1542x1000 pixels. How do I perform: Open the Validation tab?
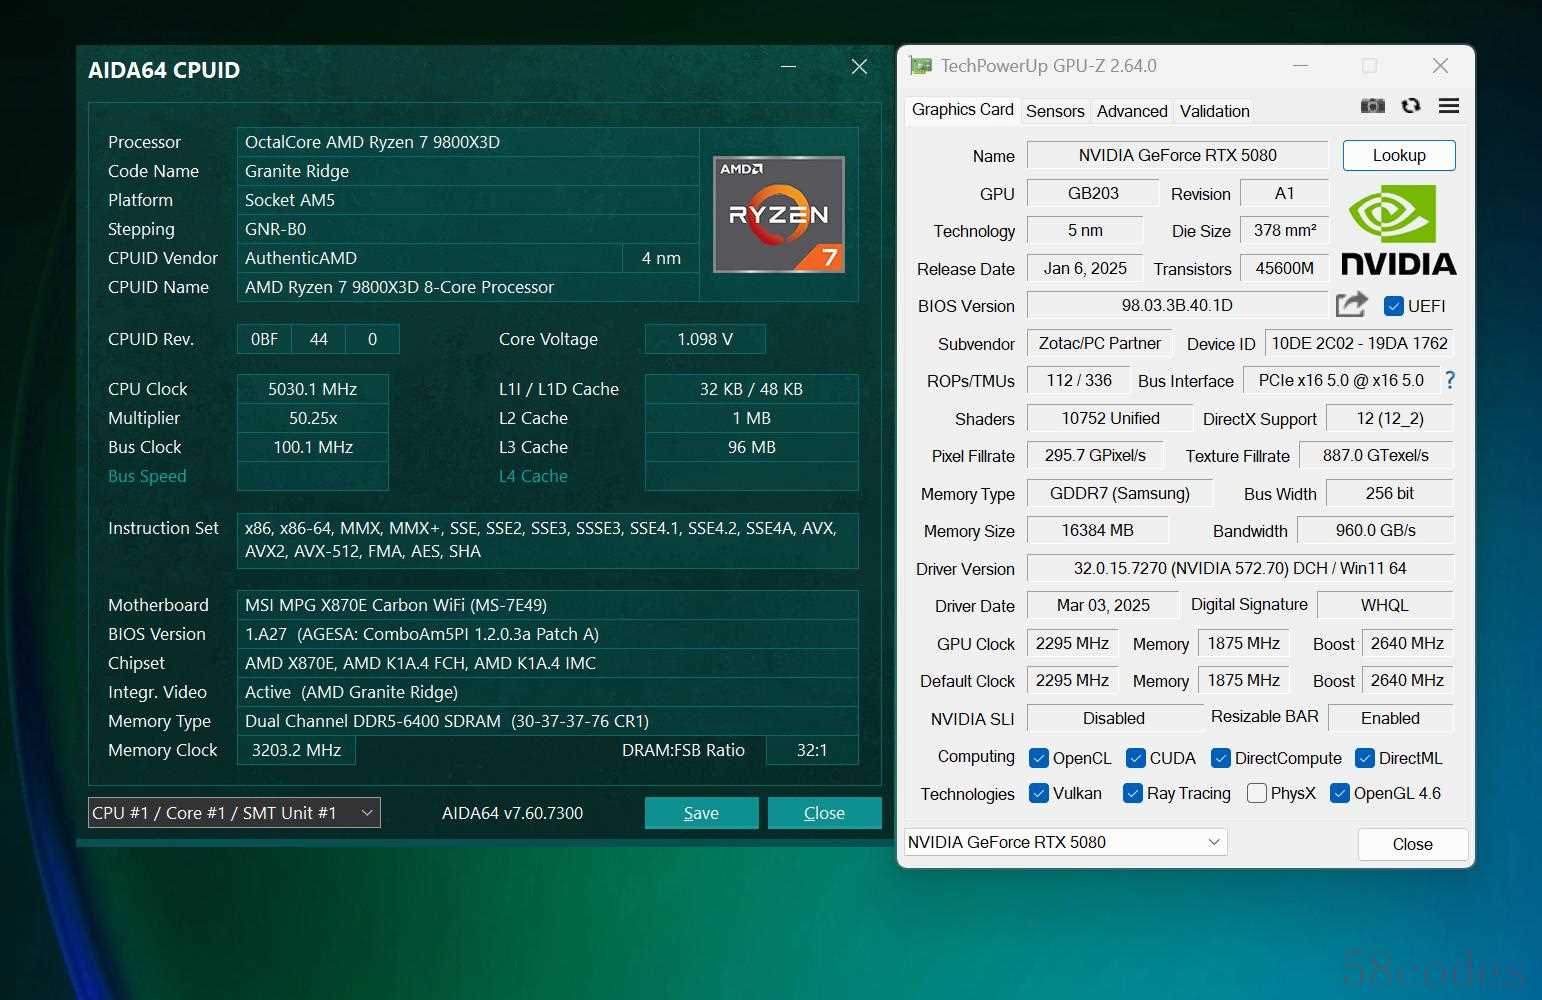[1214, 111]
